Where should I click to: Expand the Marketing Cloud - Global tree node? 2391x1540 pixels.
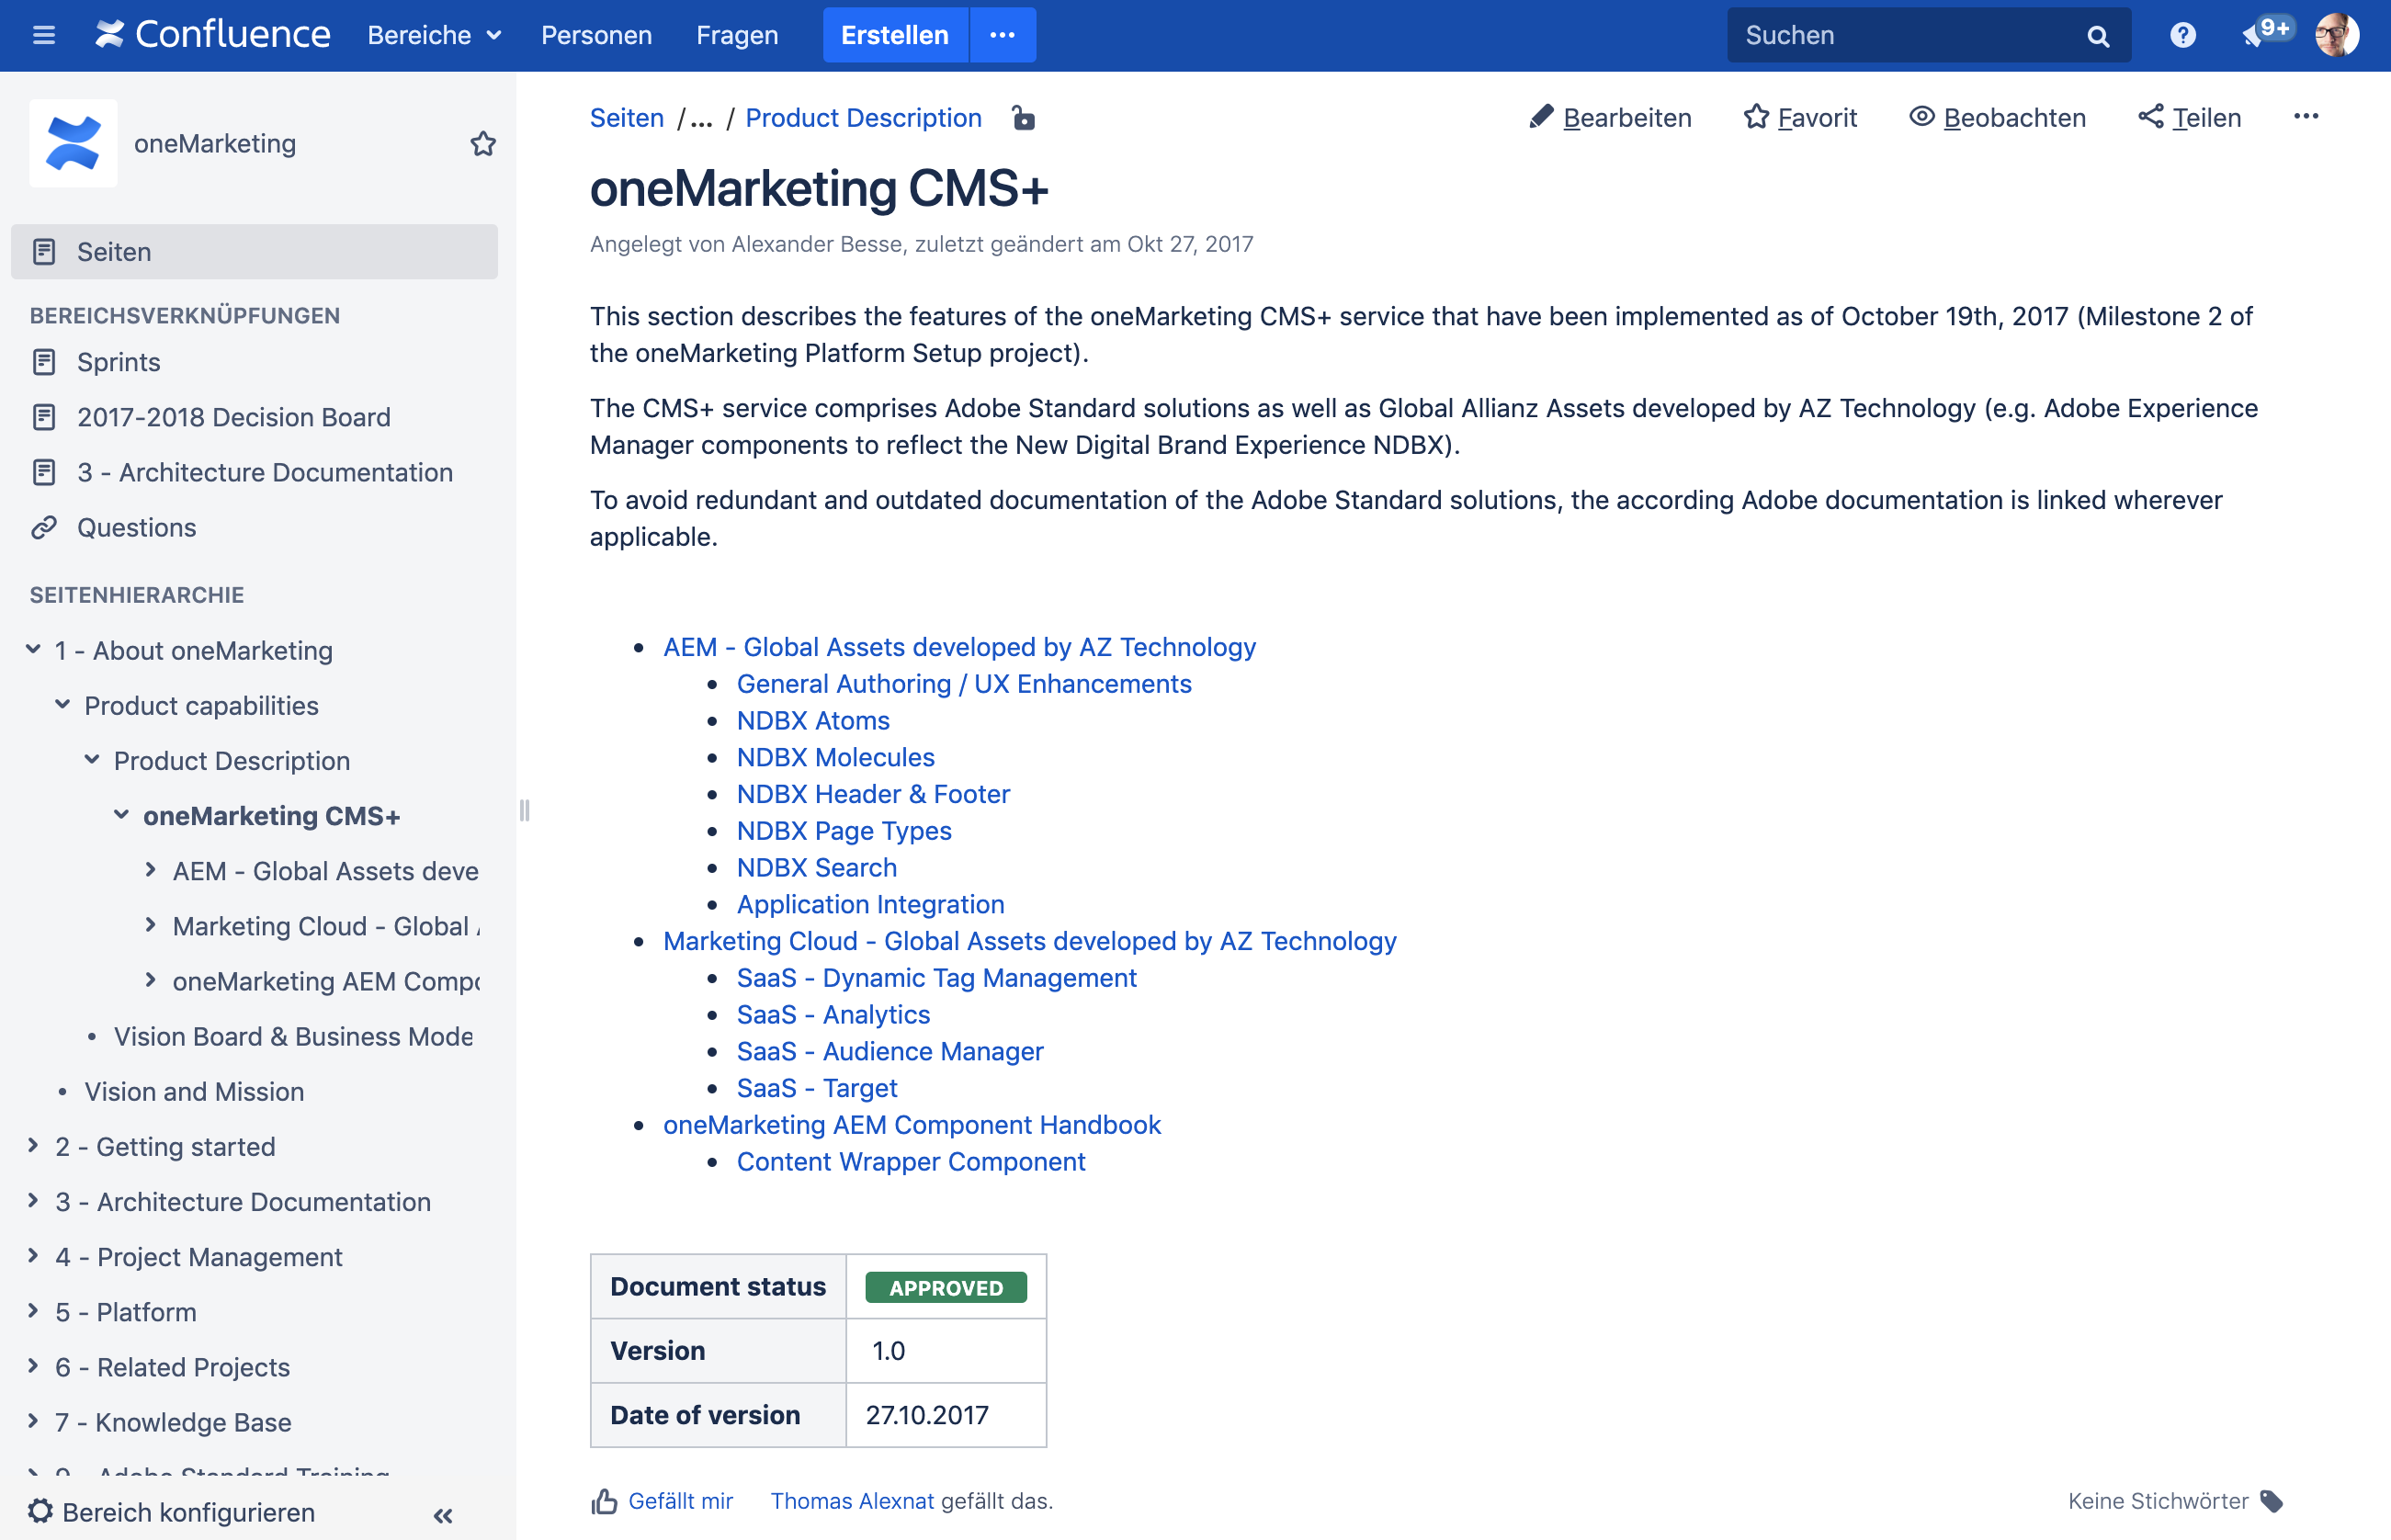(150, 925)
